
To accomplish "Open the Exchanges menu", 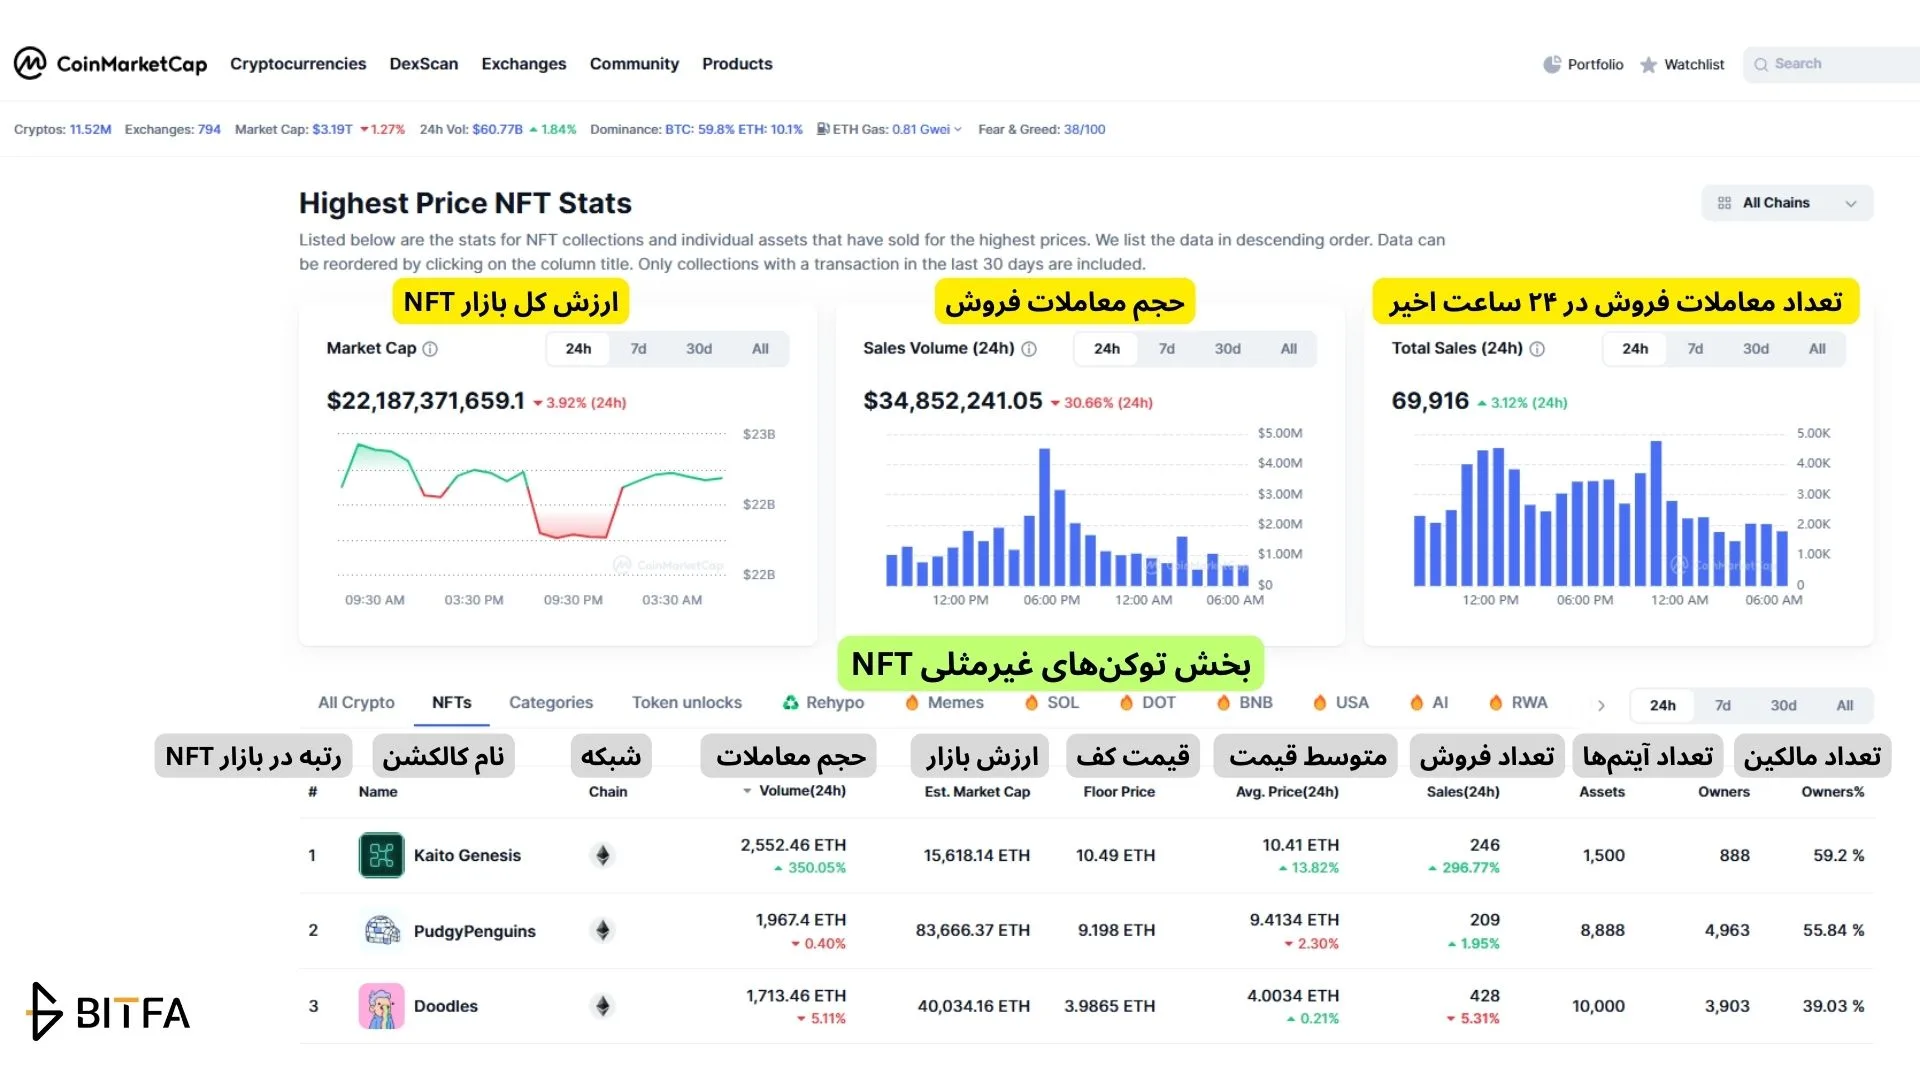I will click(x=524, y=64).
